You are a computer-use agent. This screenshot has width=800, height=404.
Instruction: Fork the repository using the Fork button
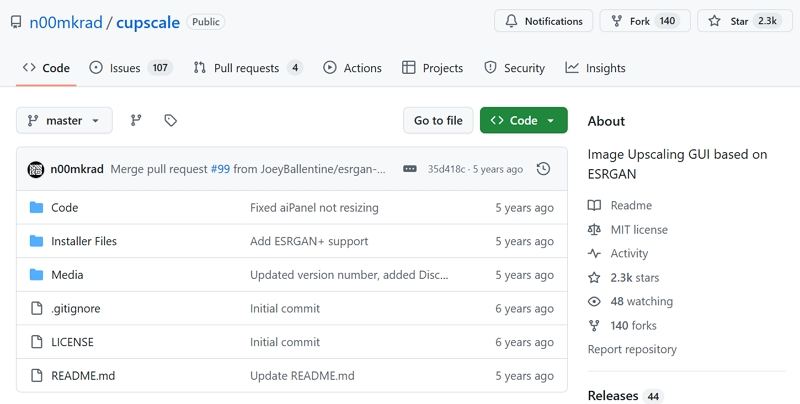coord(645,21)
